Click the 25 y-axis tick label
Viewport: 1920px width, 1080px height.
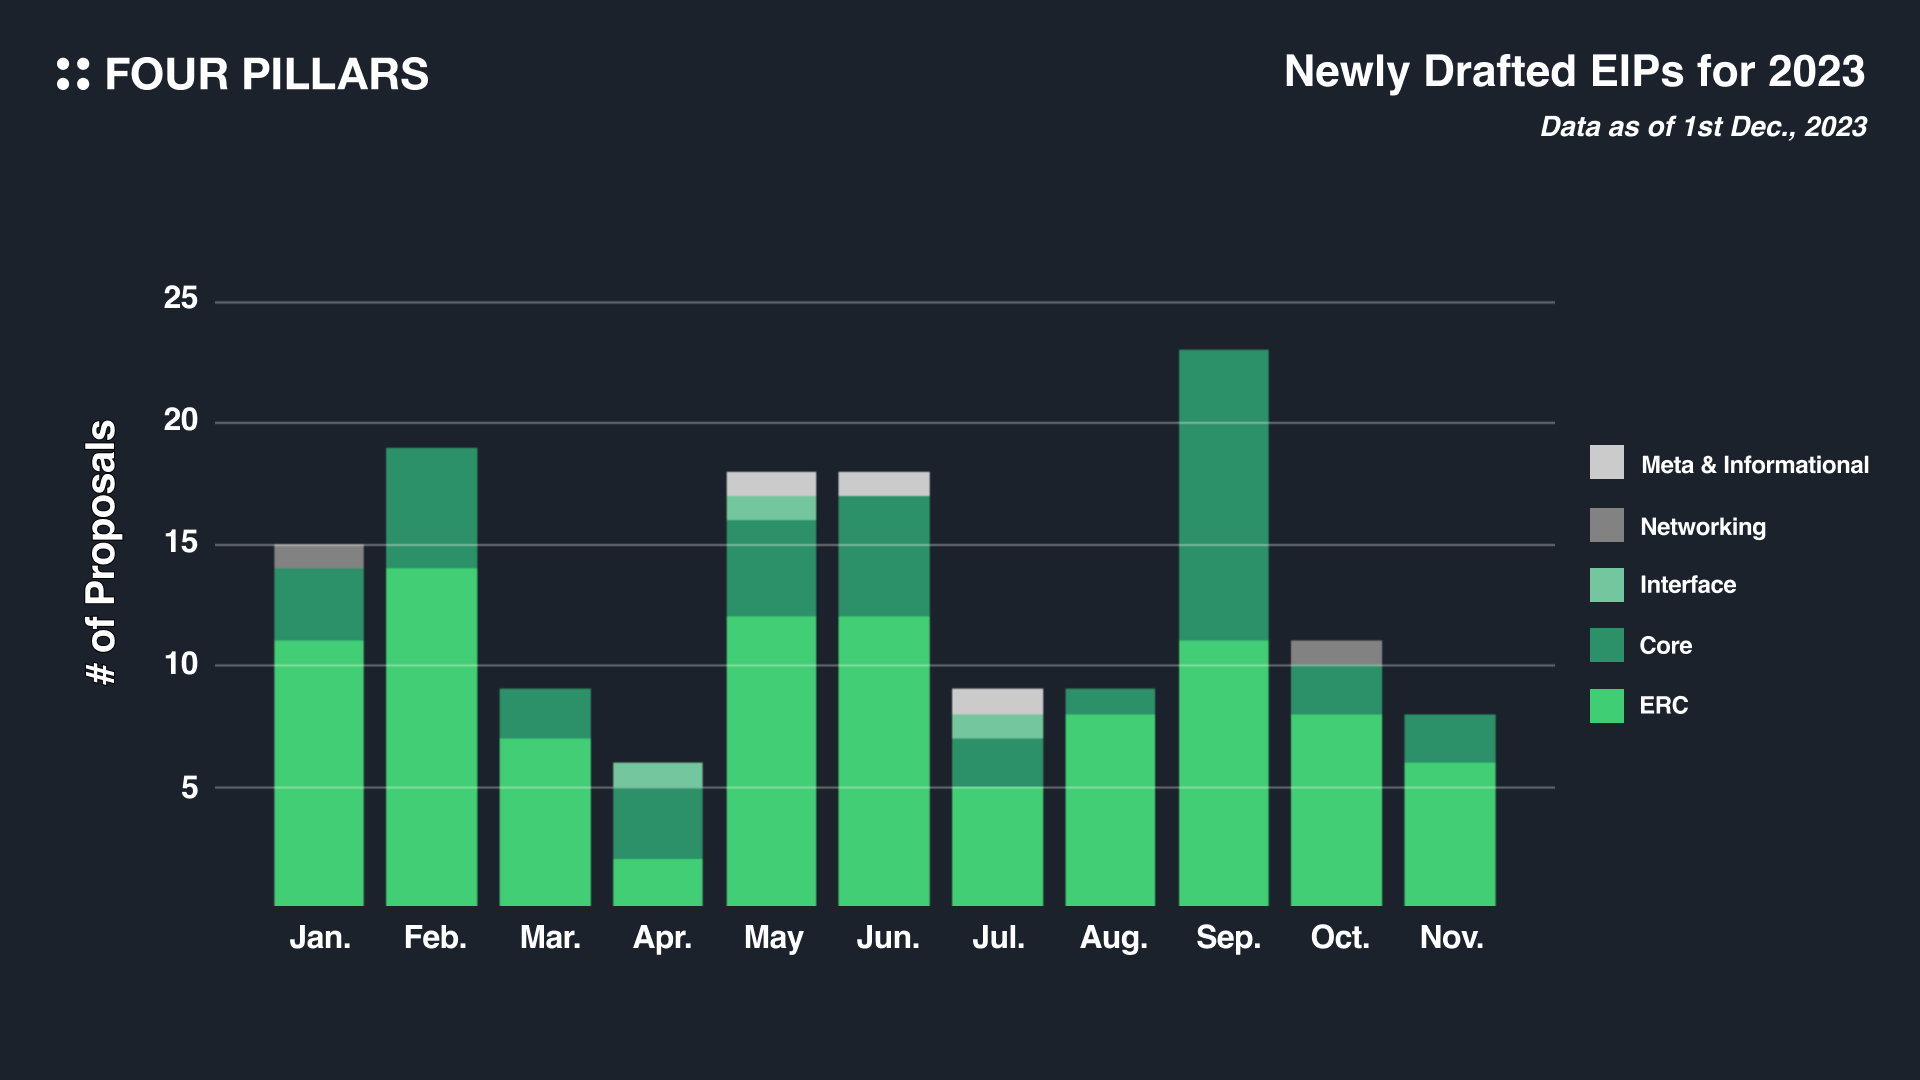(181, 298)
